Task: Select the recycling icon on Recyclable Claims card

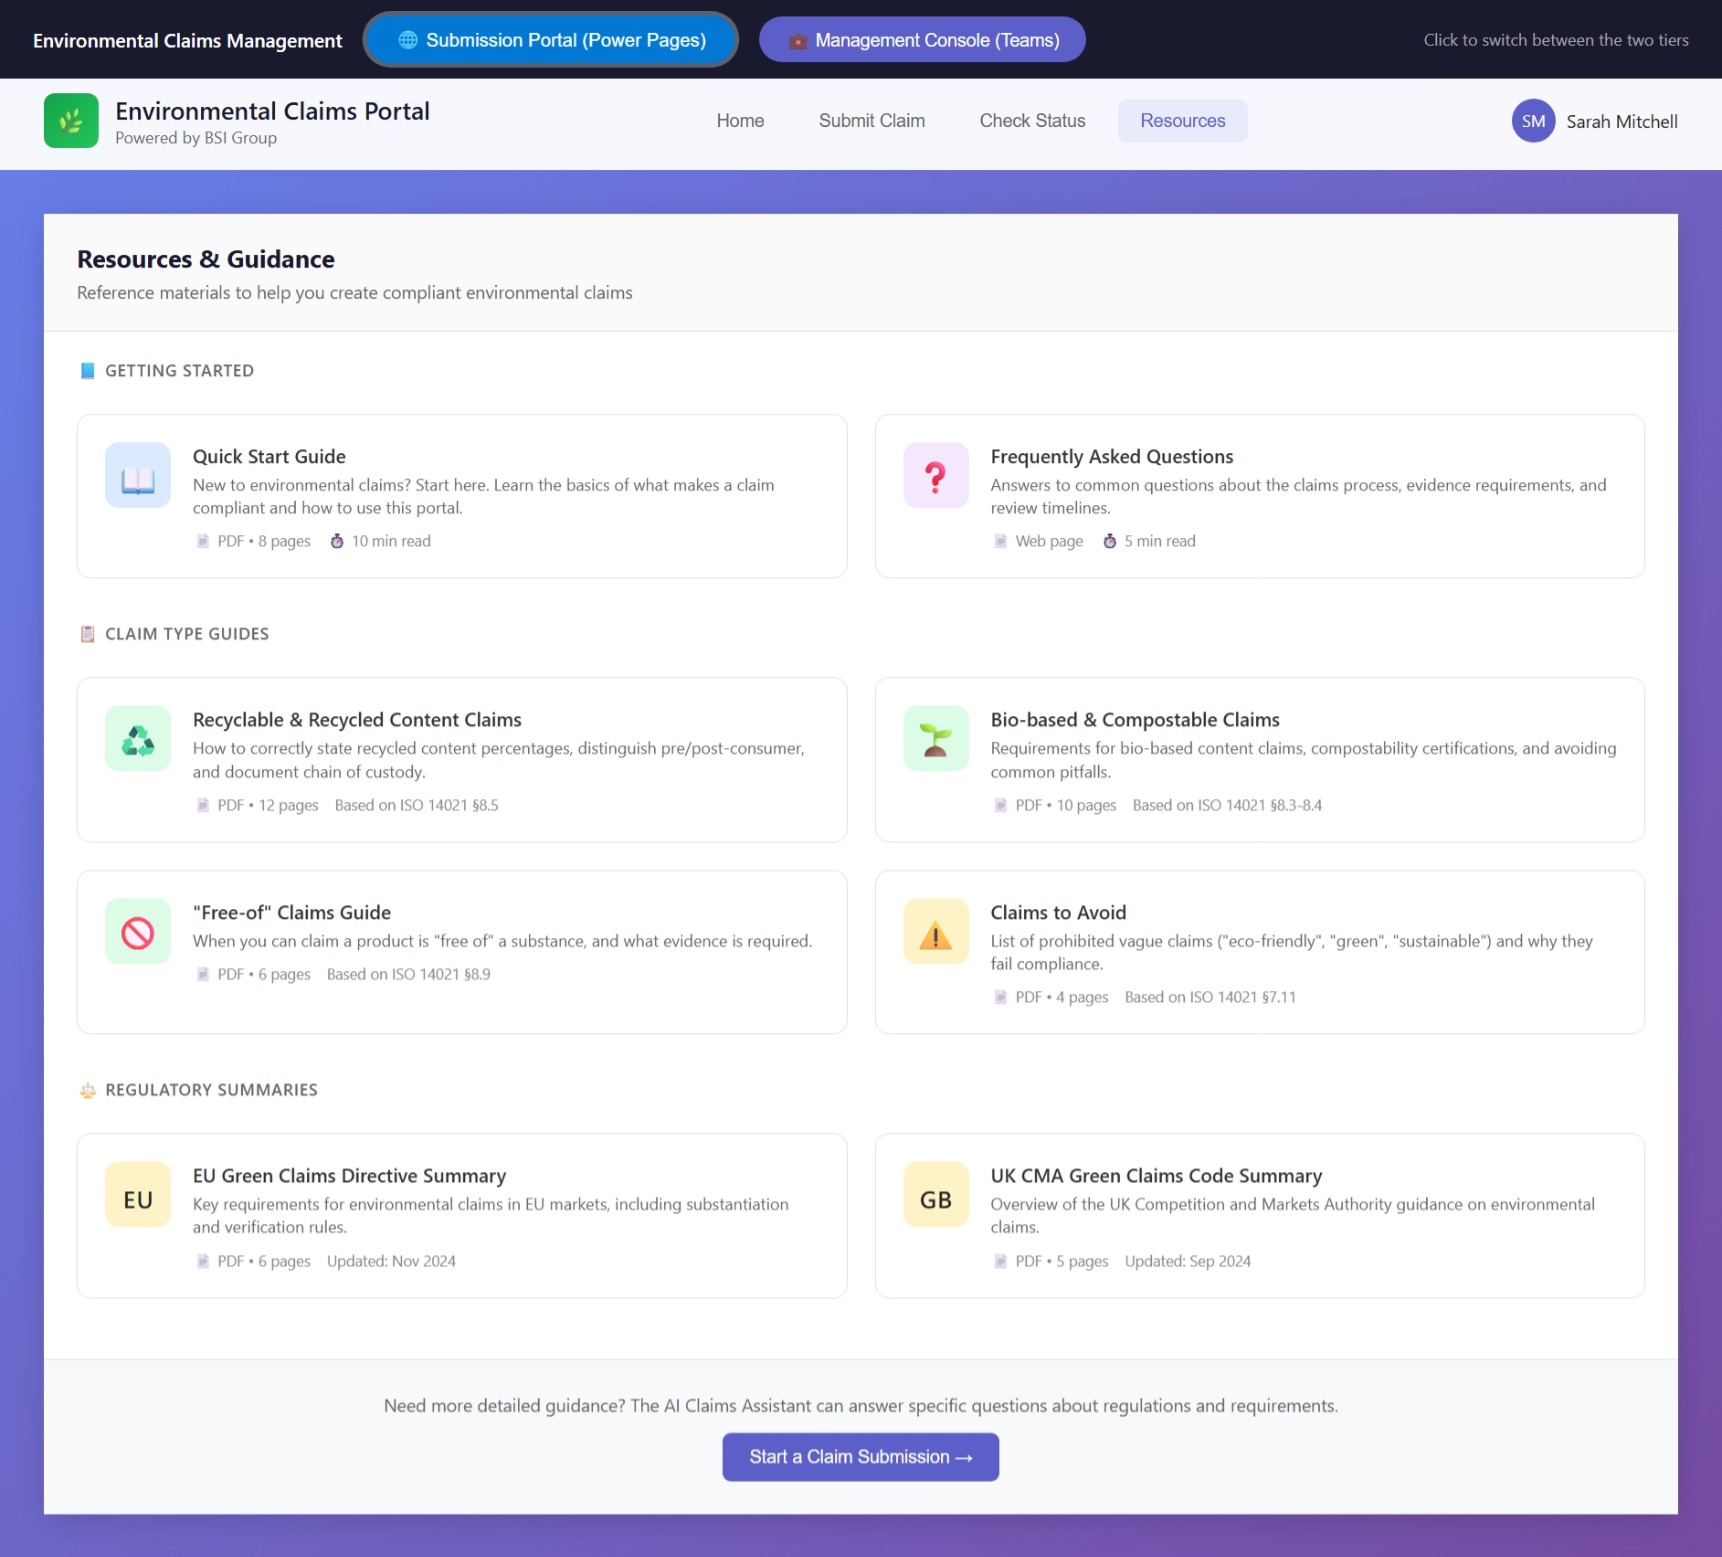Action: click(x=137, y=739)
